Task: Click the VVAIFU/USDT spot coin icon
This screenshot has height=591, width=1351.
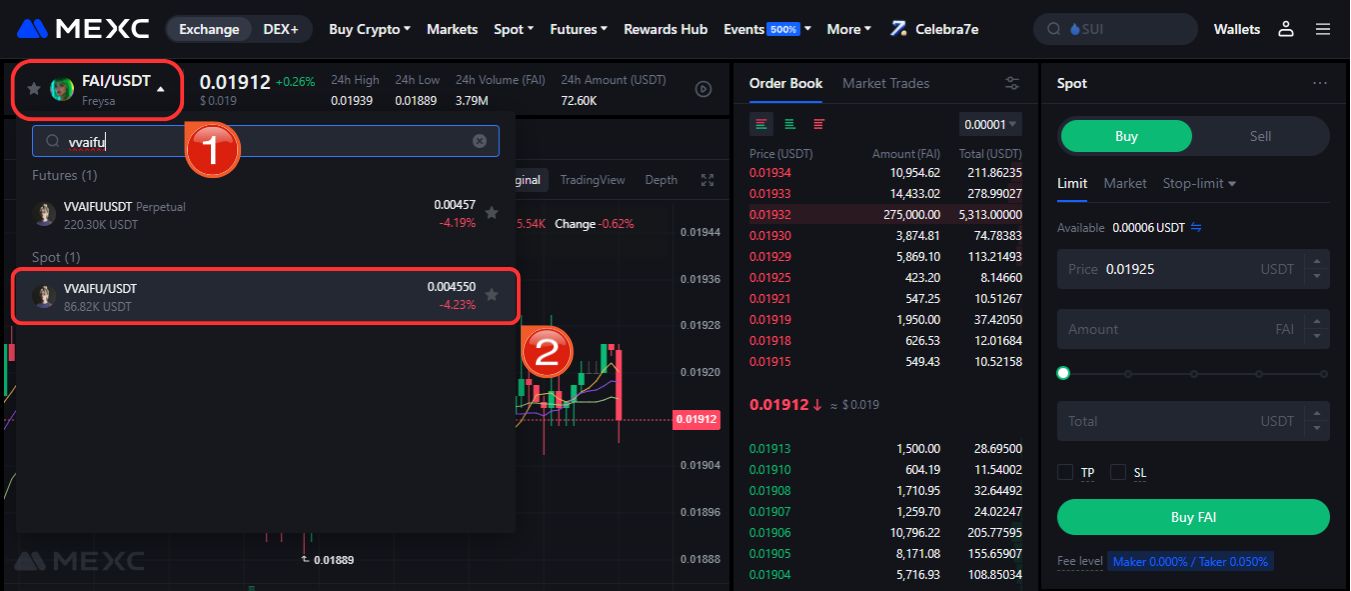Action: point(44,295)
